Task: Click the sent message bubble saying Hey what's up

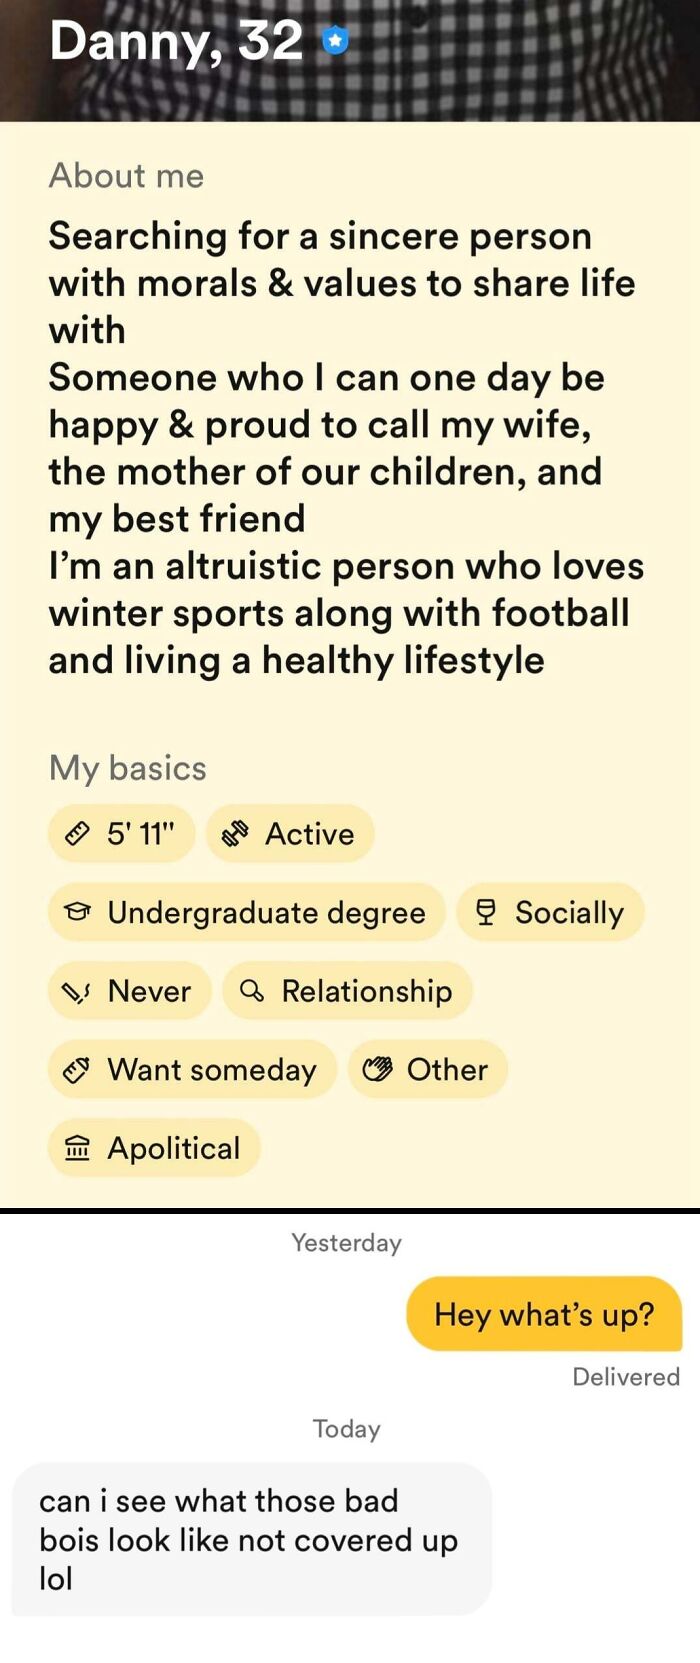Action: [x=544, y=1314]
